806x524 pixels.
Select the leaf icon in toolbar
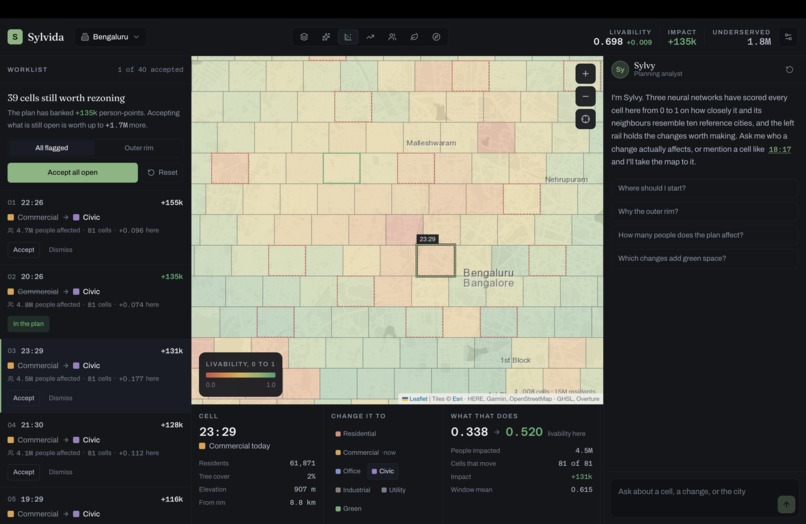[x=414, y=37]
